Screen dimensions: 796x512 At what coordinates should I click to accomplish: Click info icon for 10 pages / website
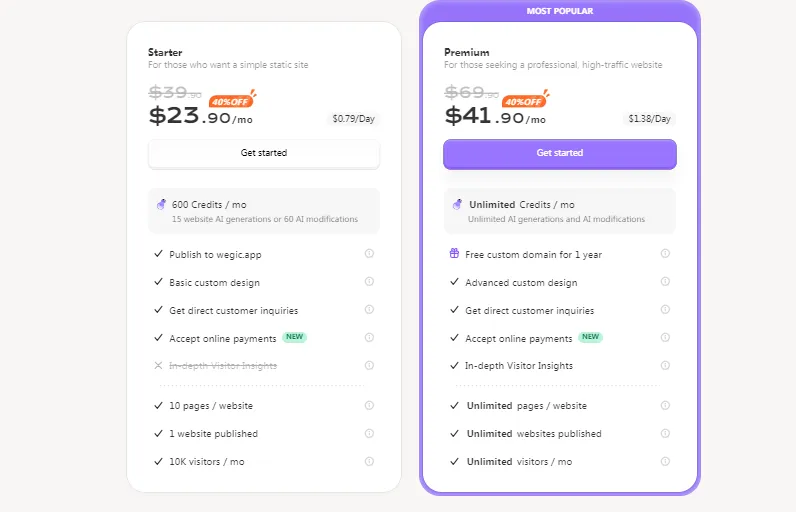369,406
